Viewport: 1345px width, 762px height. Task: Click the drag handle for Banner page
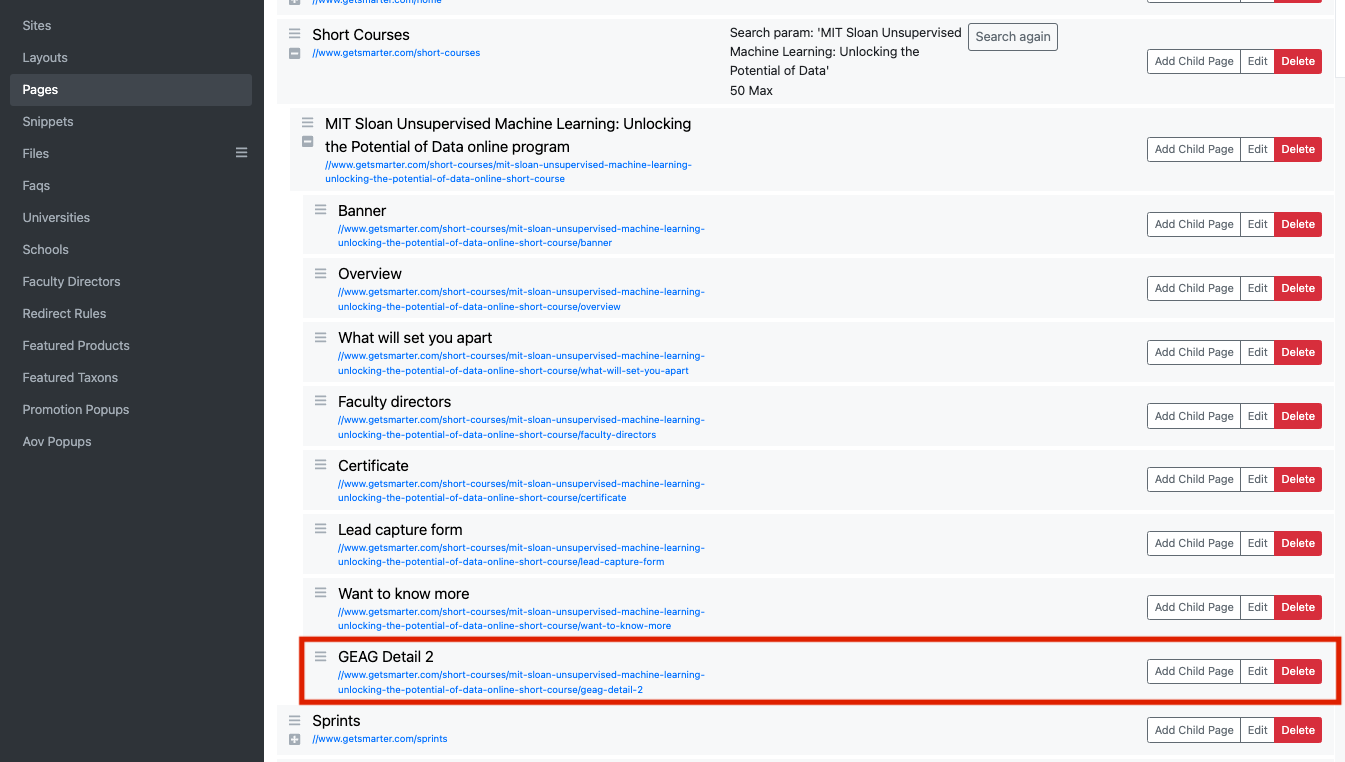click(x=320, y=210)
